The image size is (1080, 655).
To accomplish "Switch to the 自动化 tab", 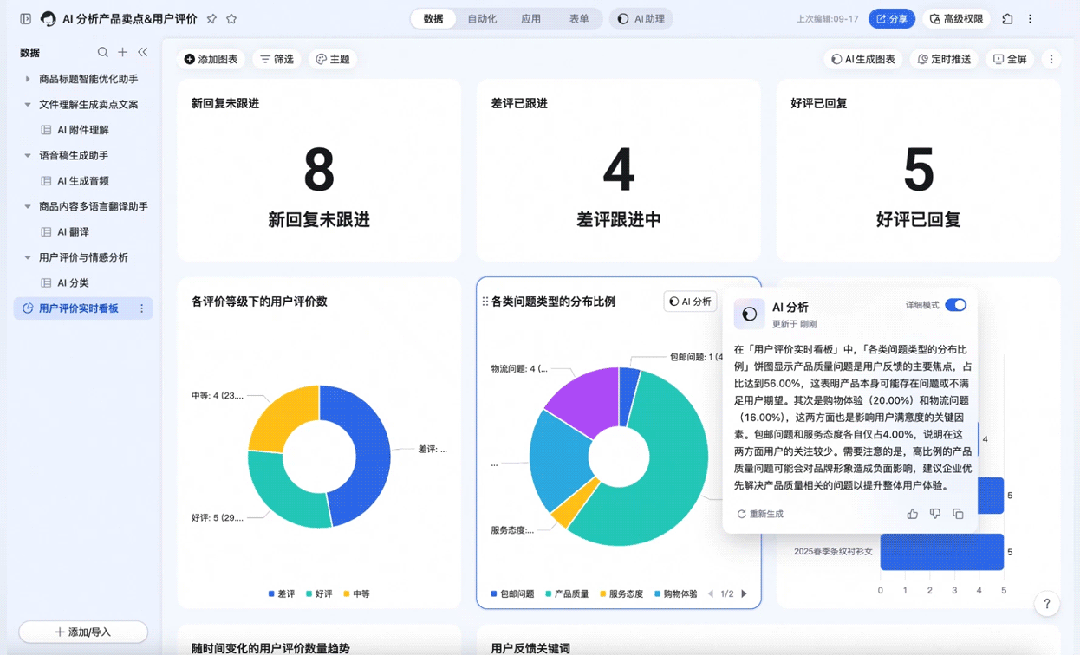I will (x=482, y=19).
